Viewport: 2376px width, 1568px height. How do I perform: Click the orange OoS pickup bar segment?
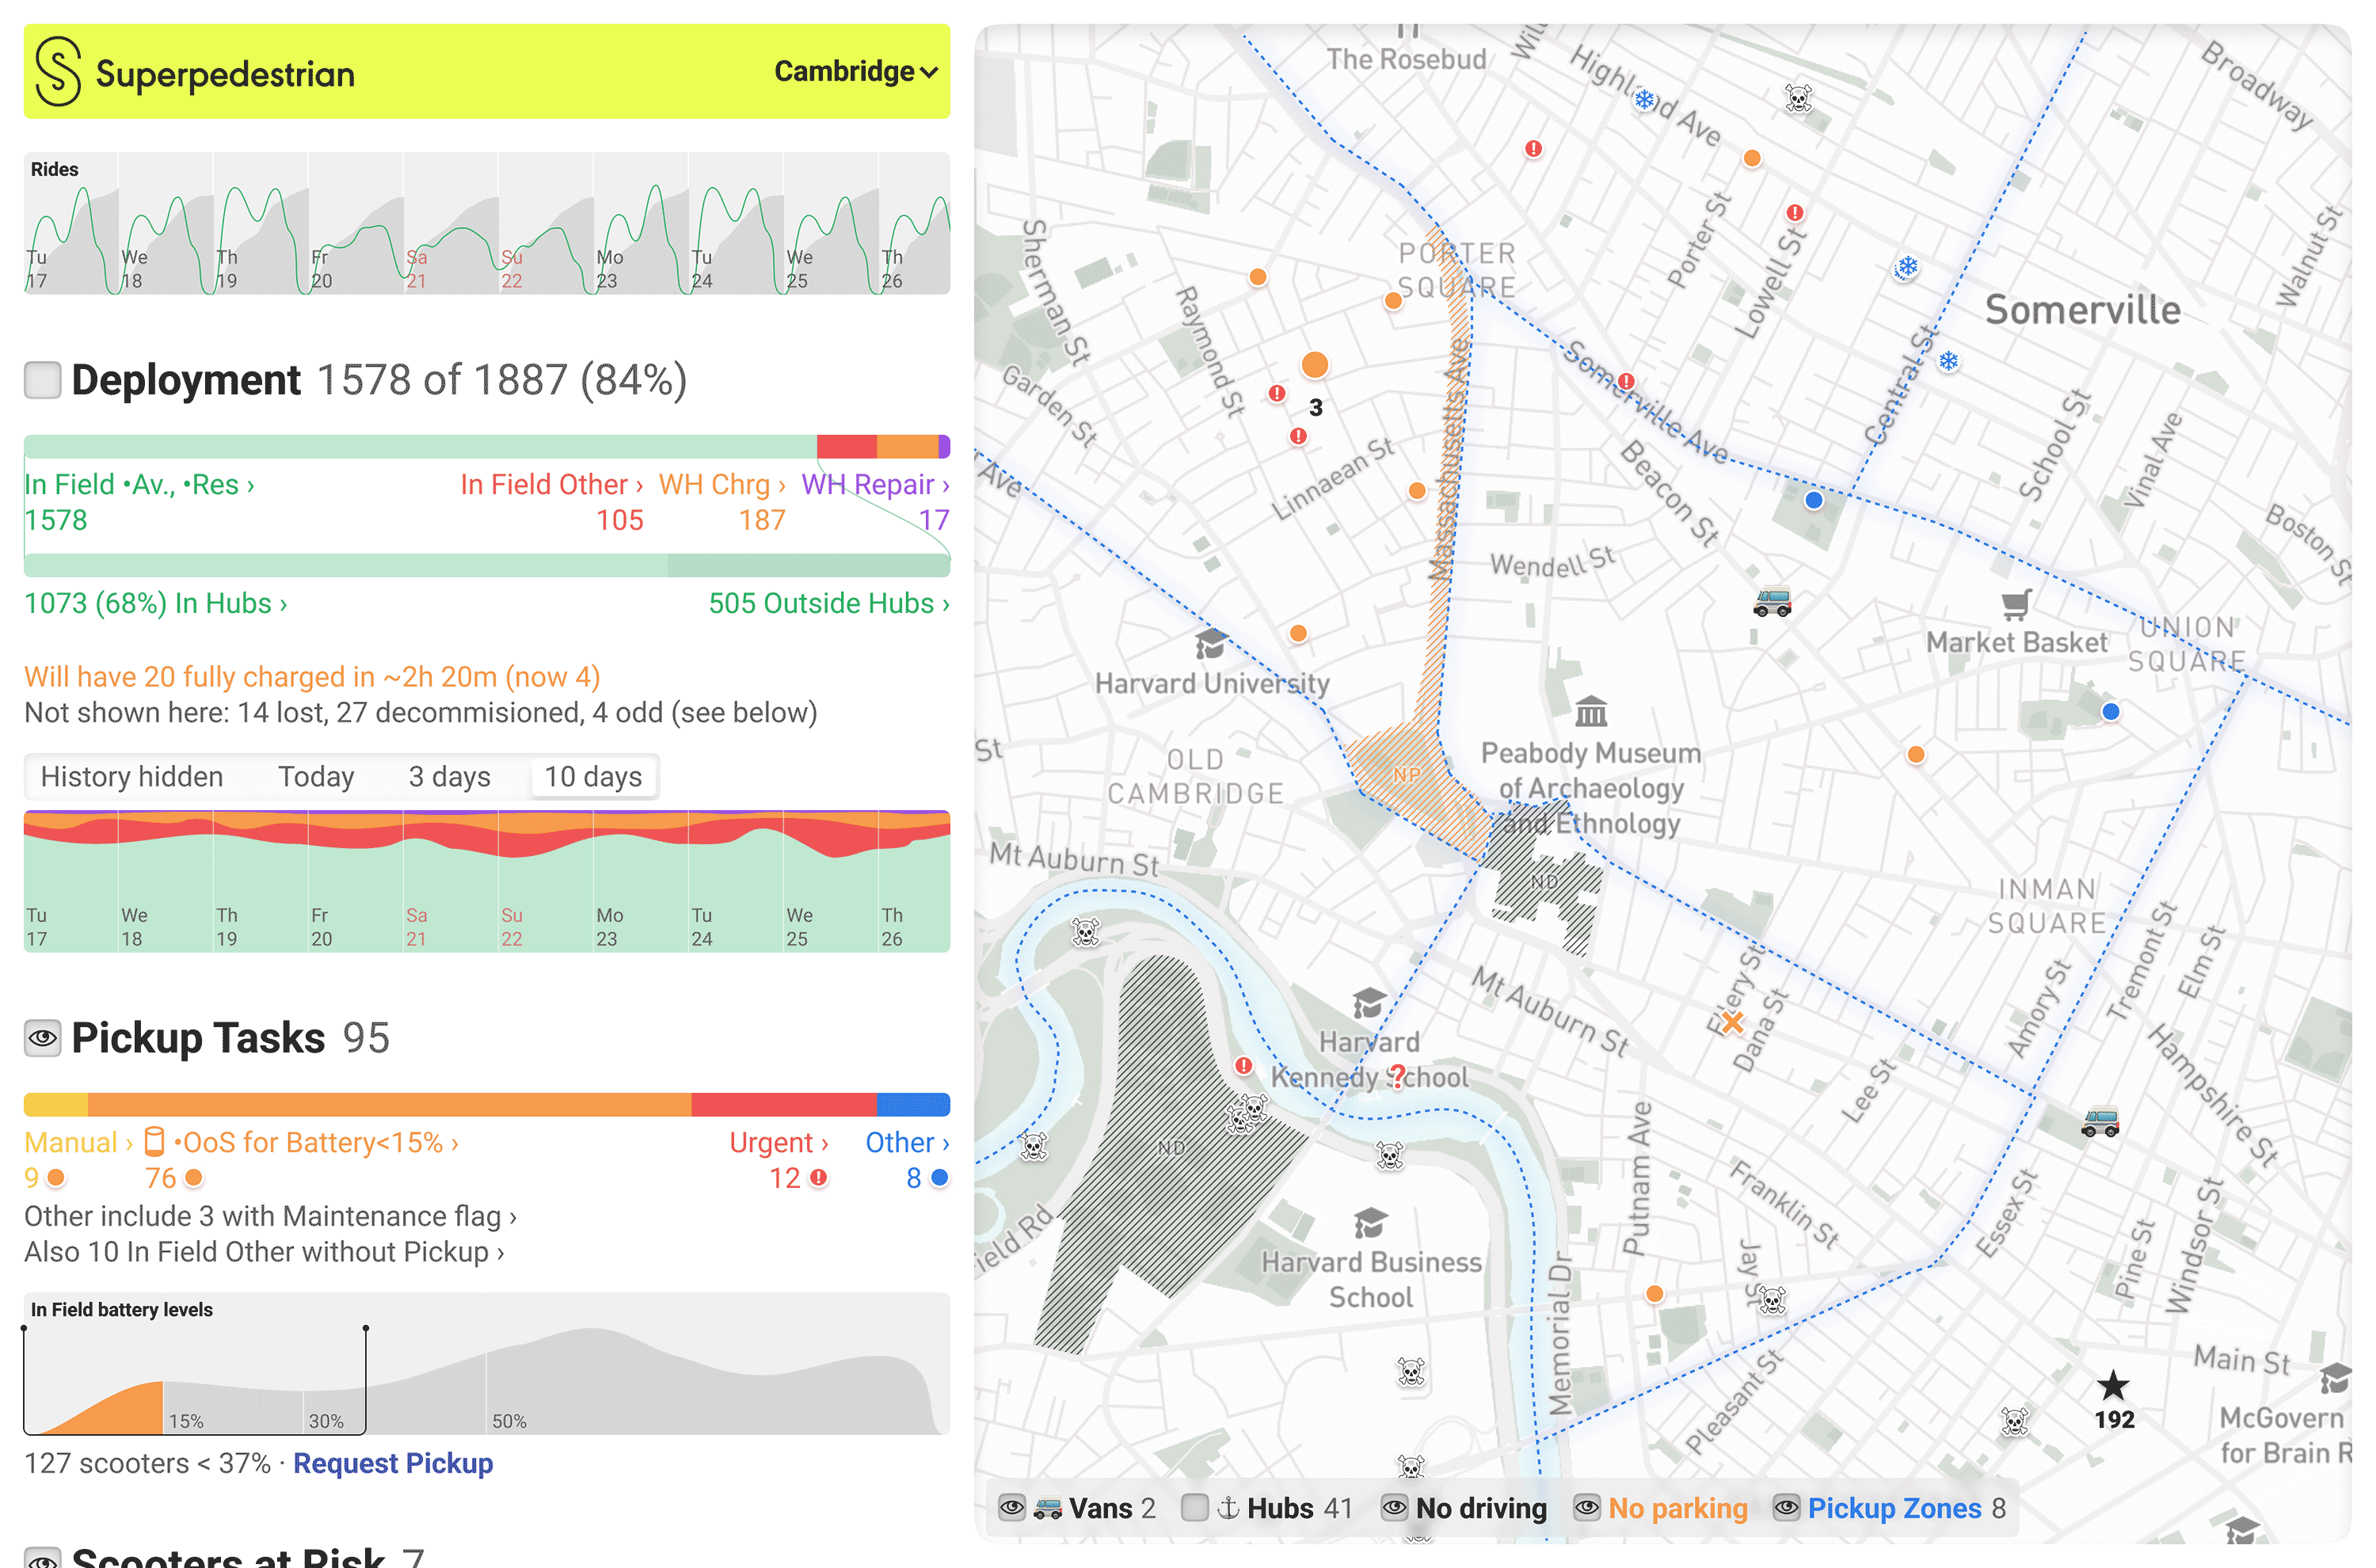coord(390,1104)
